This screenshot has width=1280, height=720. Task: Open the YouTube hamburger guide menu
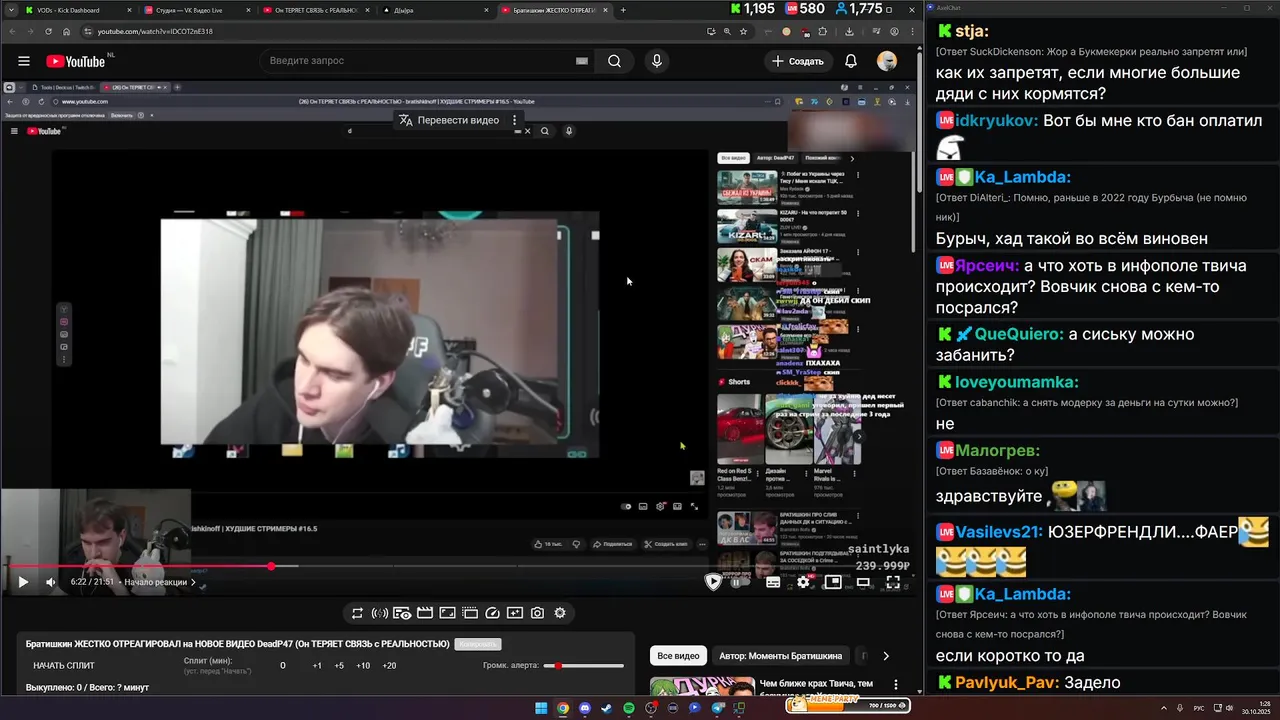pos(24,61)
